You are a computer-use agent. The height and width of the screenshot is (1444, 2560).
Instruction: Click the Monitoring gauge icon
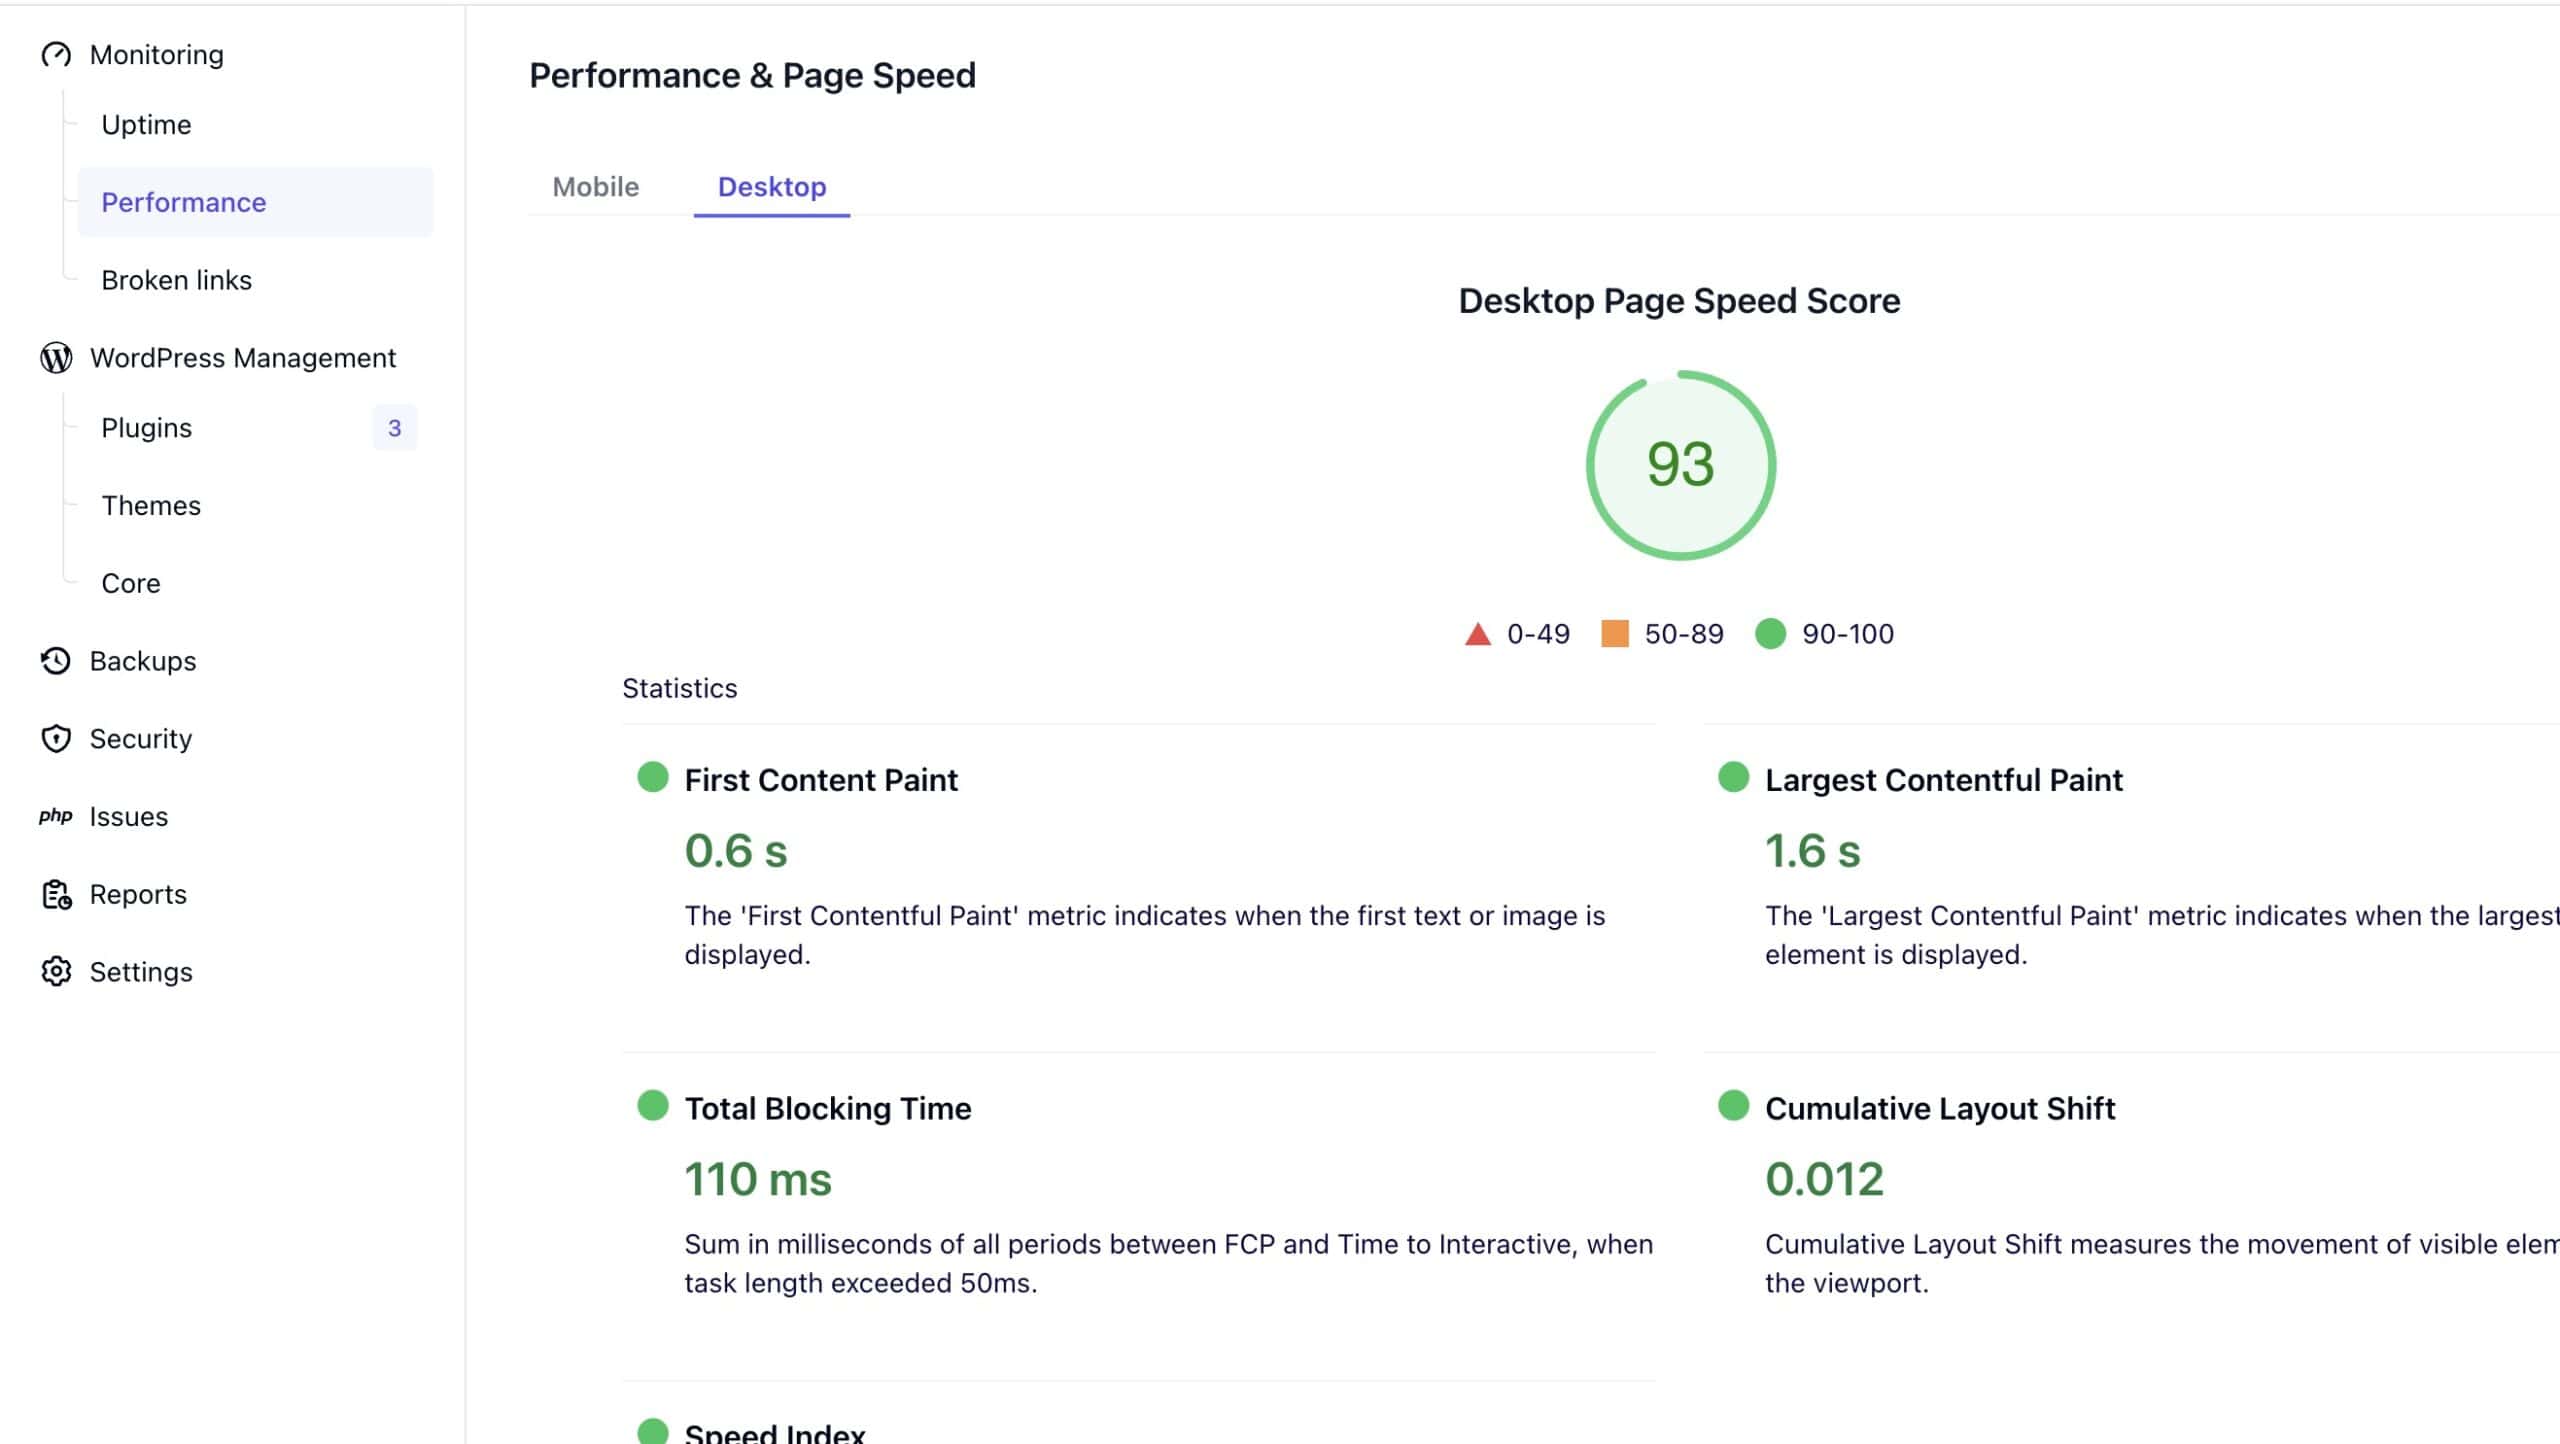coord(56,54)
